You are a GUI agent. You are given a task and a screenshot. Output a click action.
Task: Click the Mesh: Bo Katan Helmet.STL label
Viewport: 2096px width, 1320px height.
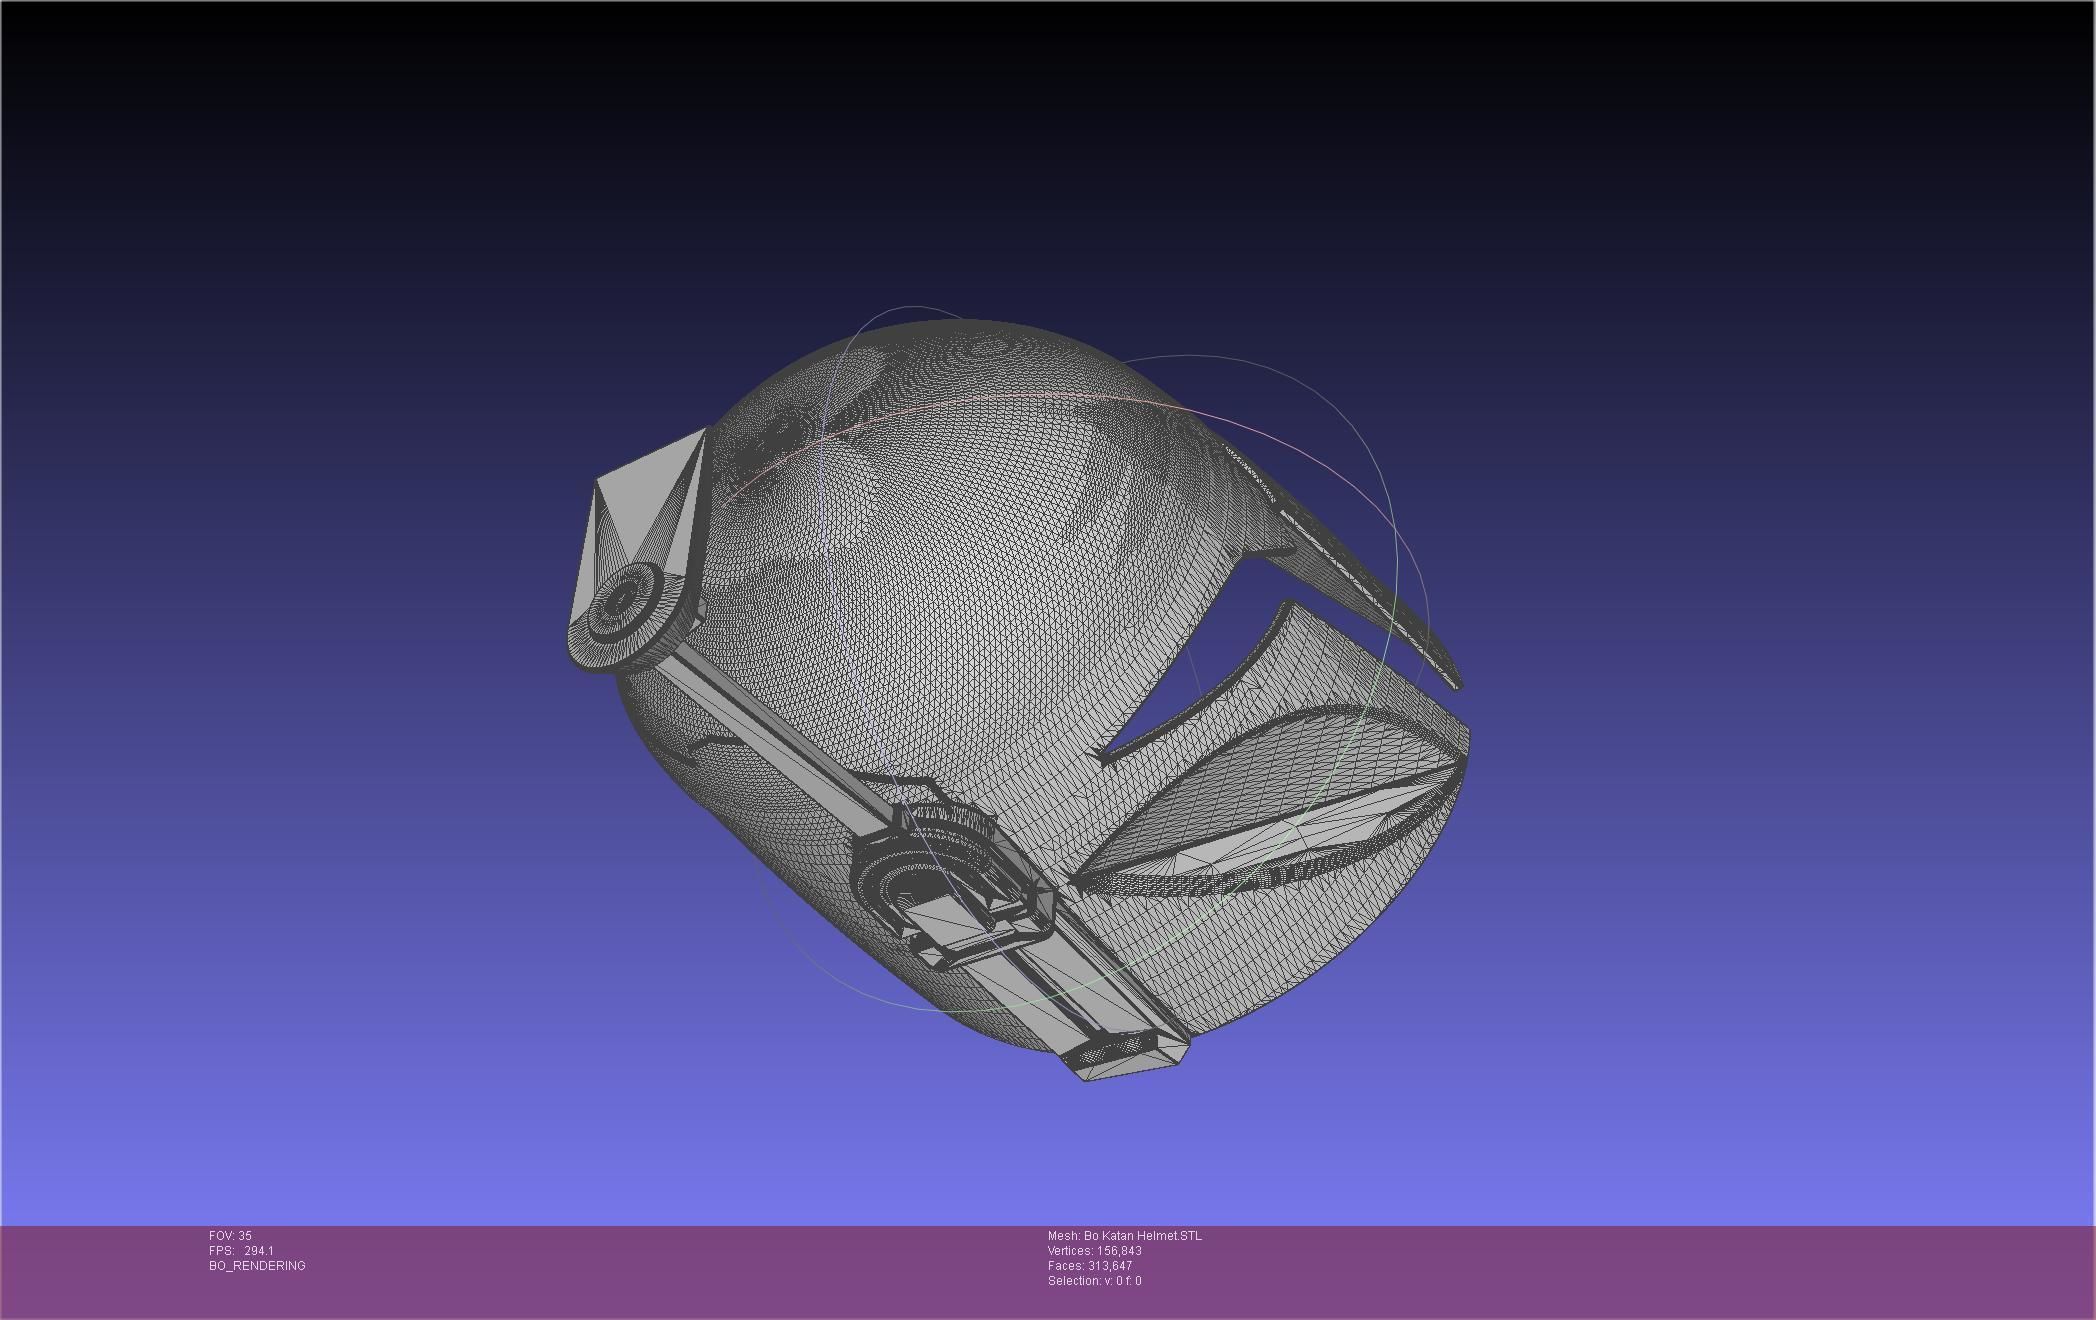[x=1125, y=1236]
